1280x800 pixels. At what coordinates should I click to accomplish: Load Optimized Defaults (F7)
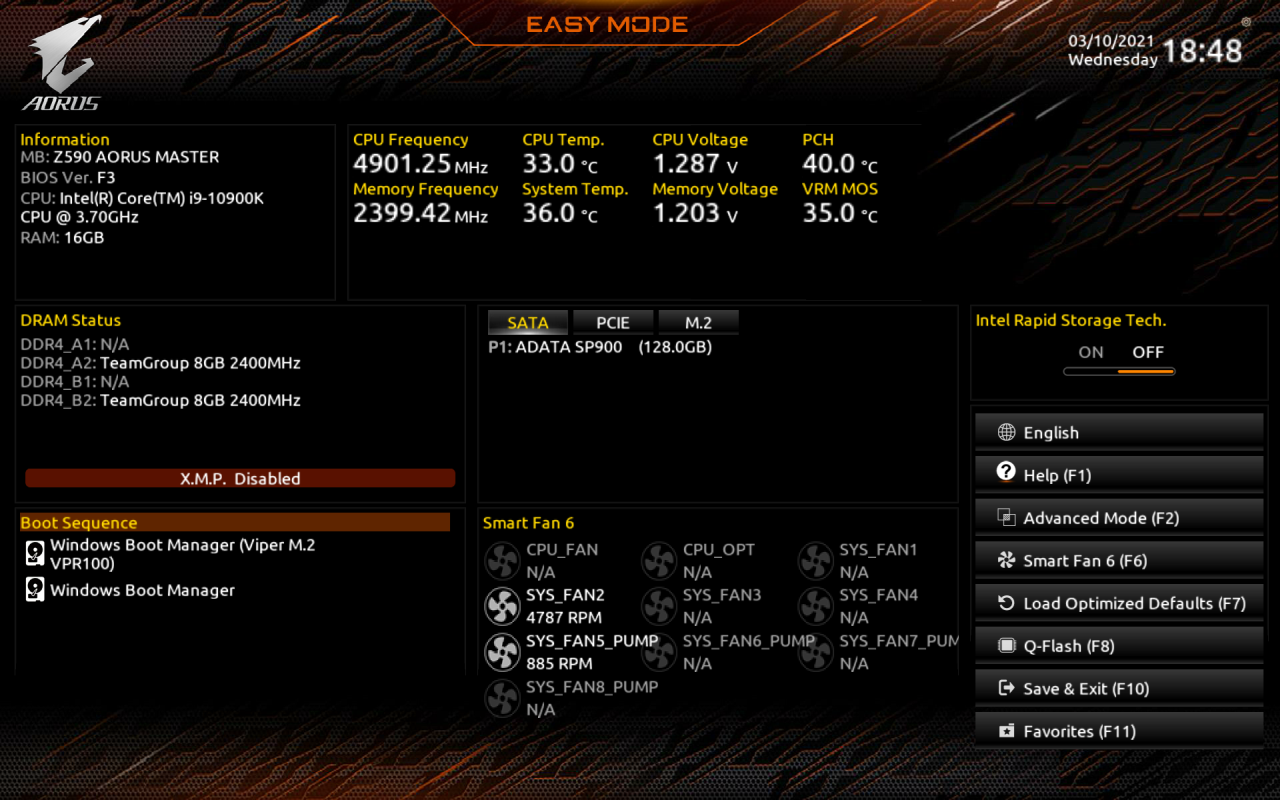pos(1119,603)
